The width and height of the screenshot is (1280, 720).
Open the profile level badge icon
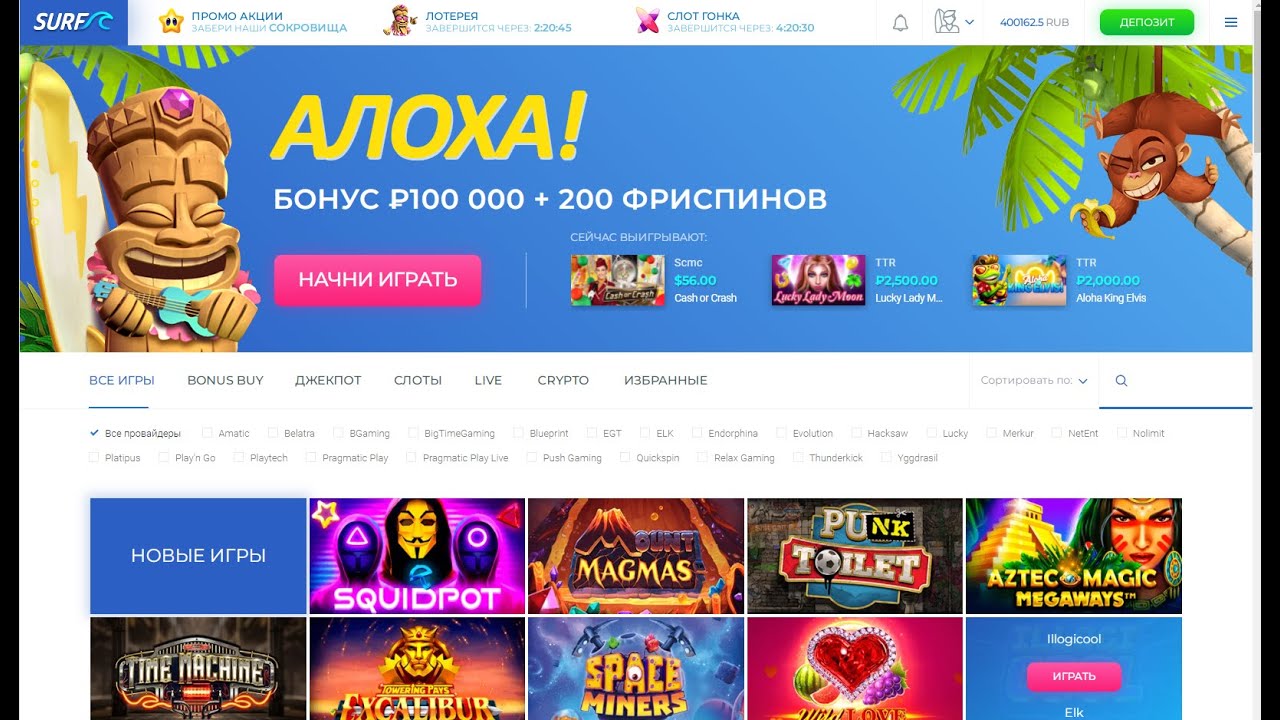tap(947, 21)
